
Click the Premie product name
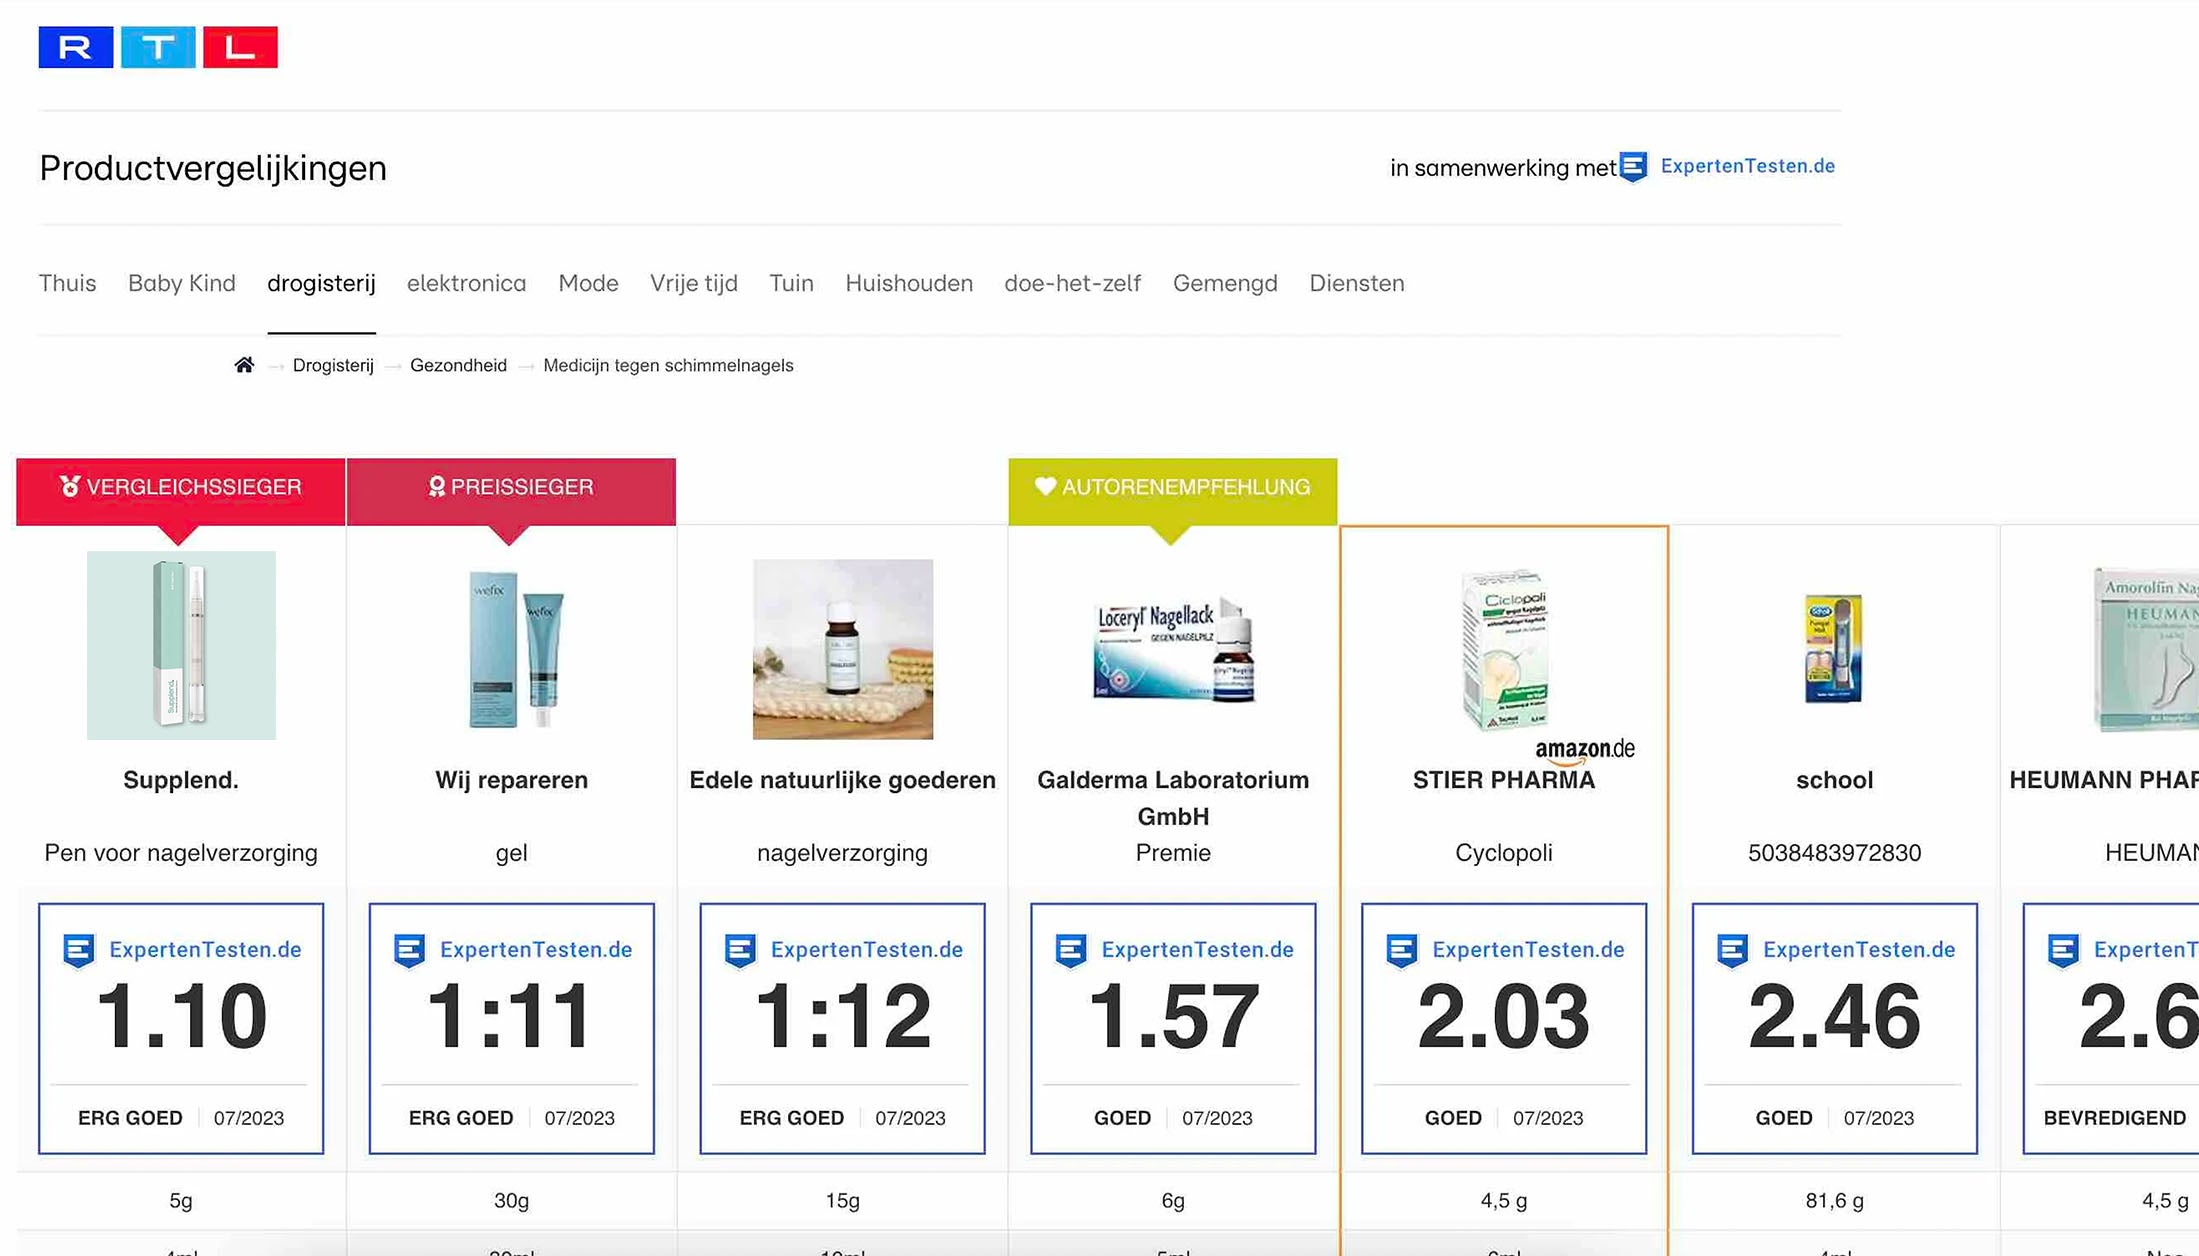(x=1173, y=853)
